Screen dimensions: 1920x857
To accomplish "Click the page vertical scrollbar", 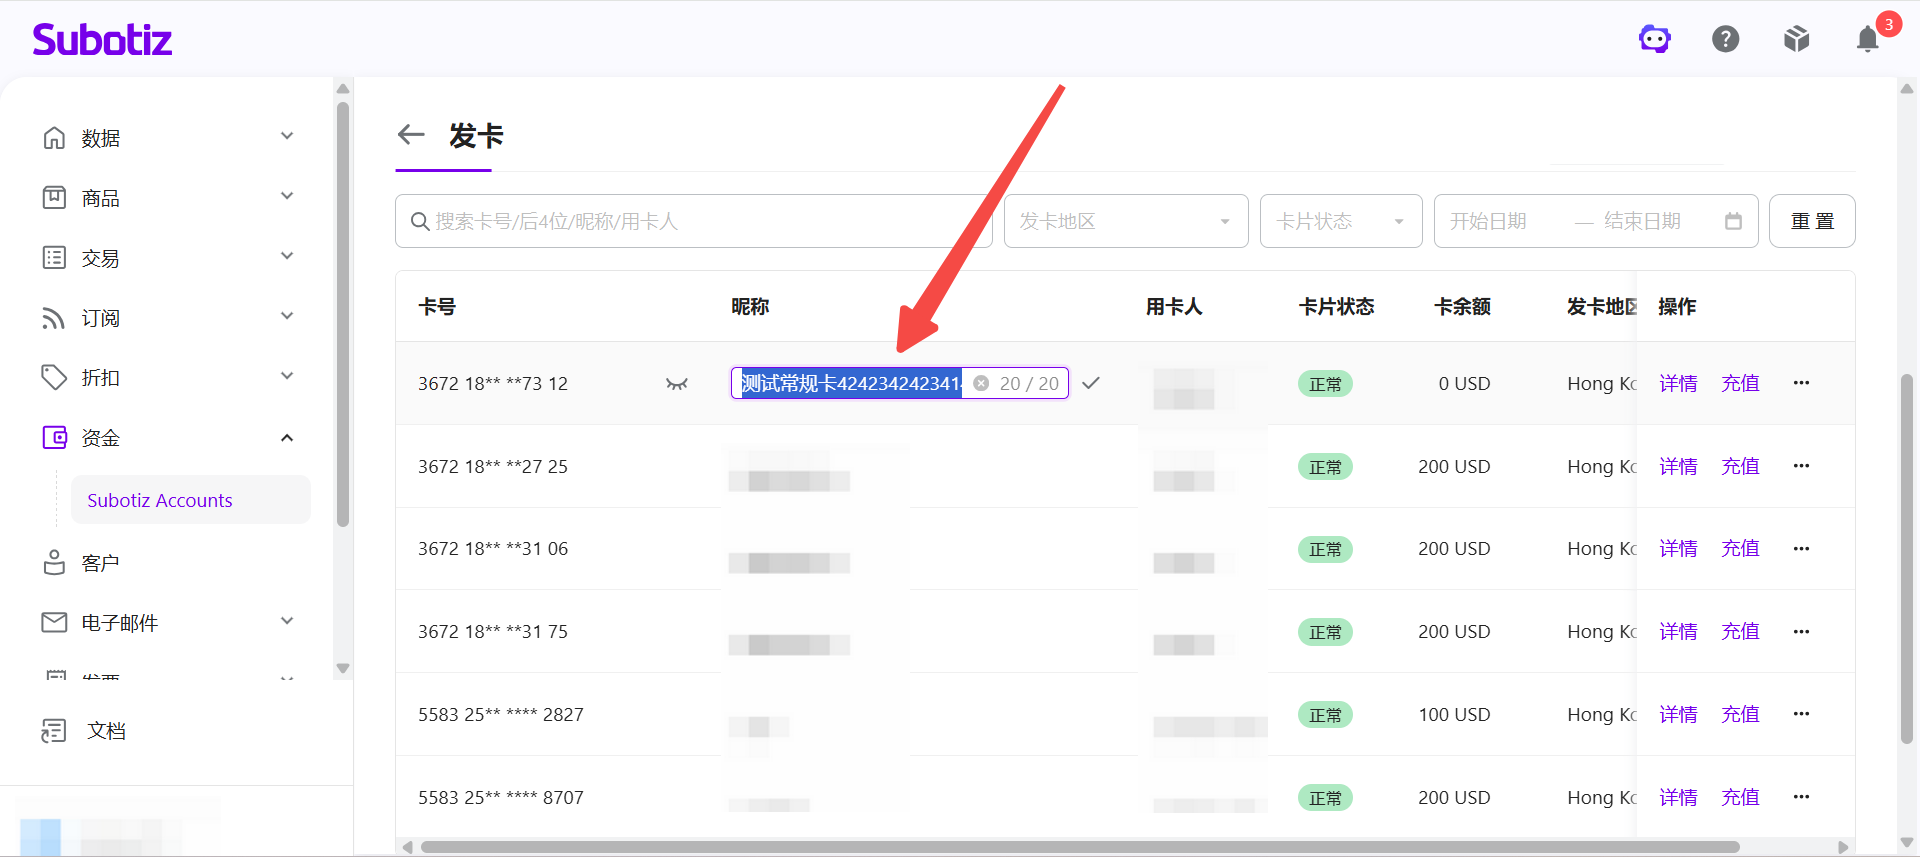I will tap(1907, 558).
